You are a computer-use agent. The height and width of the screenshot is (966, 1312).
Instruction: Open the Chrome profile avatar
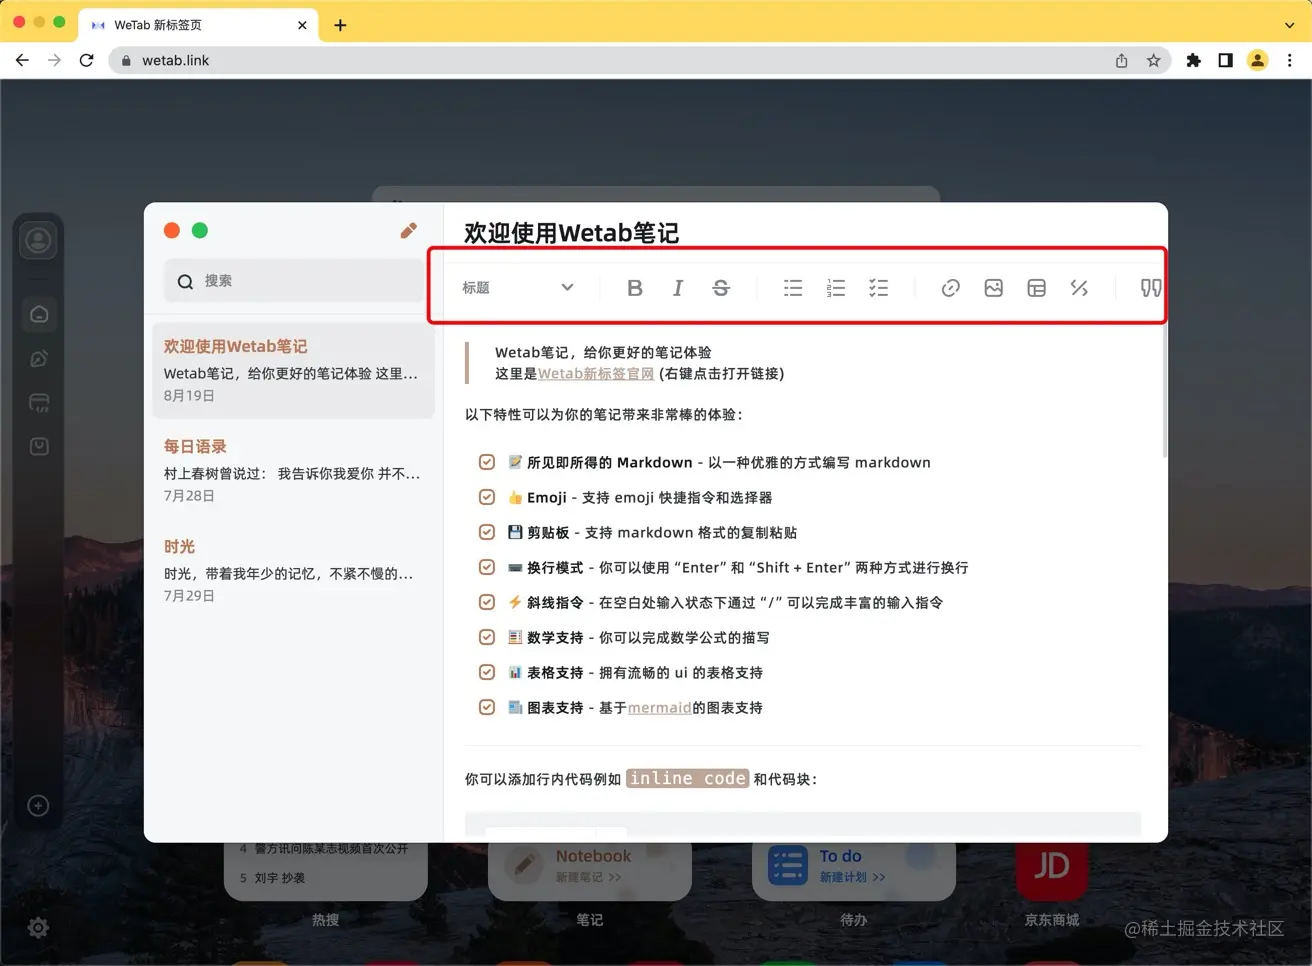click(x=1258, y=61)
